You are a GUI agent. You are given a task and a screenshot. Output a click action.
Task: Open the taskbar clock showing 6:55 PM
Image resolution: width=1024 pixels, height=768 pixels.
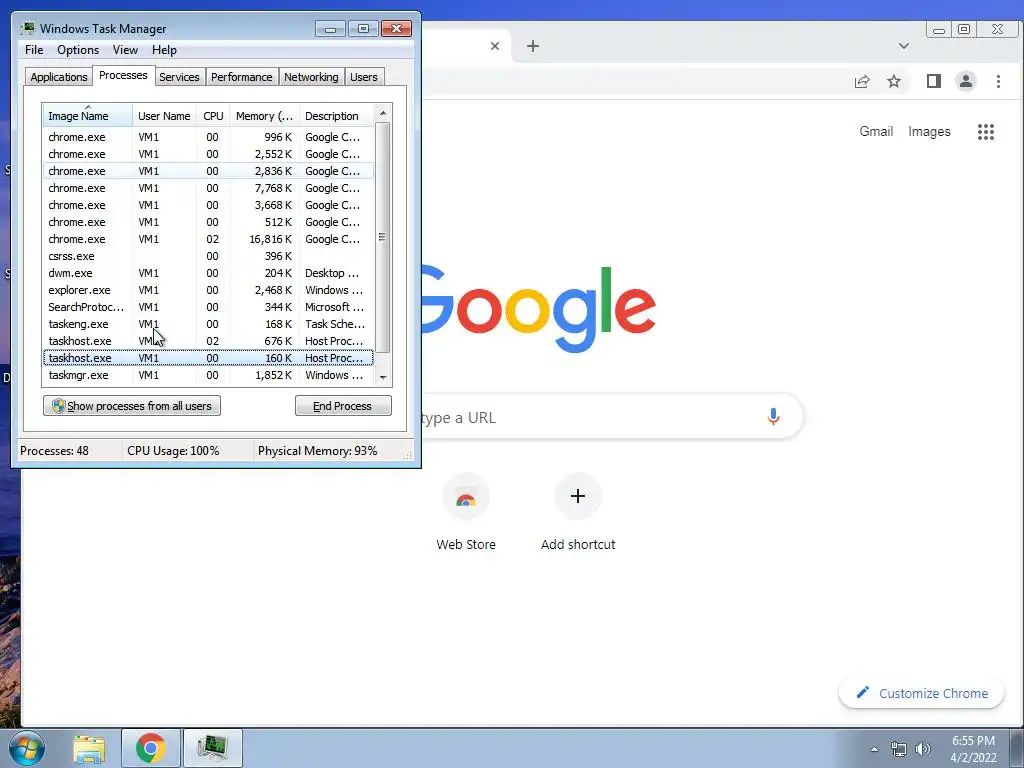click(973, 749)
